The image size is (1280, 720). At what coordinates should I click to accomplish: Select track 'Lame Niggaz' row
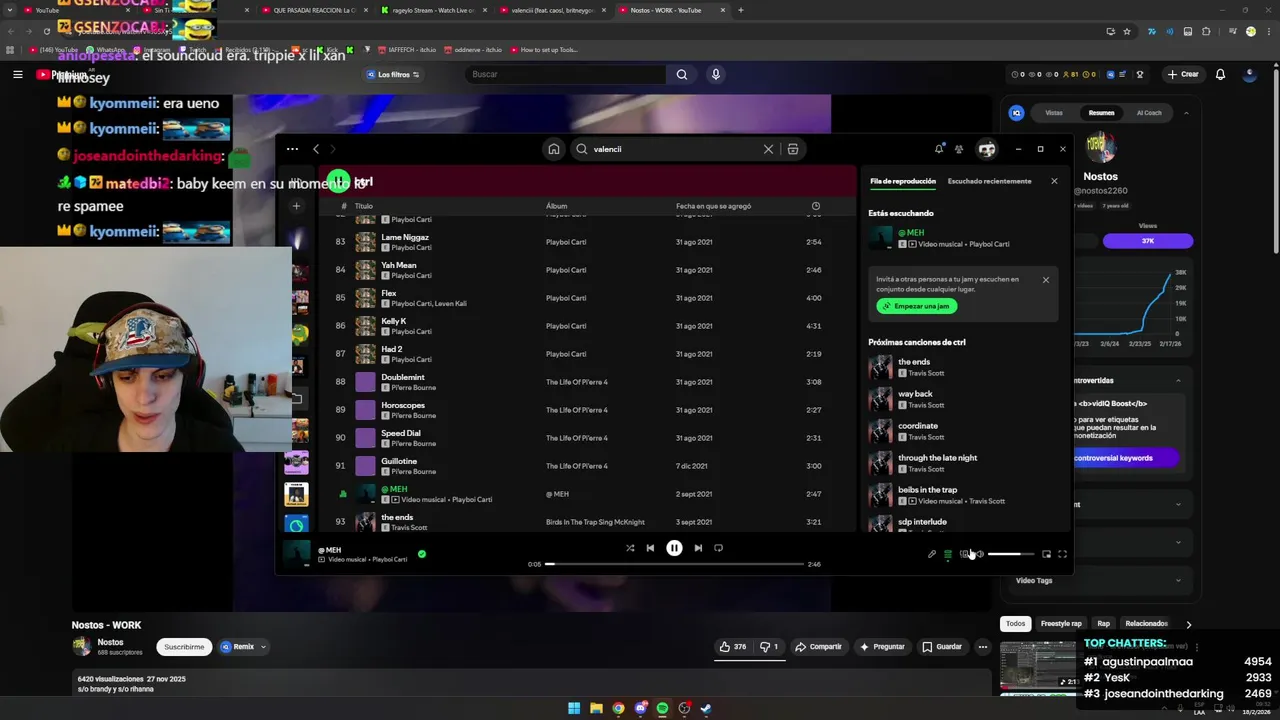(590, 242)
